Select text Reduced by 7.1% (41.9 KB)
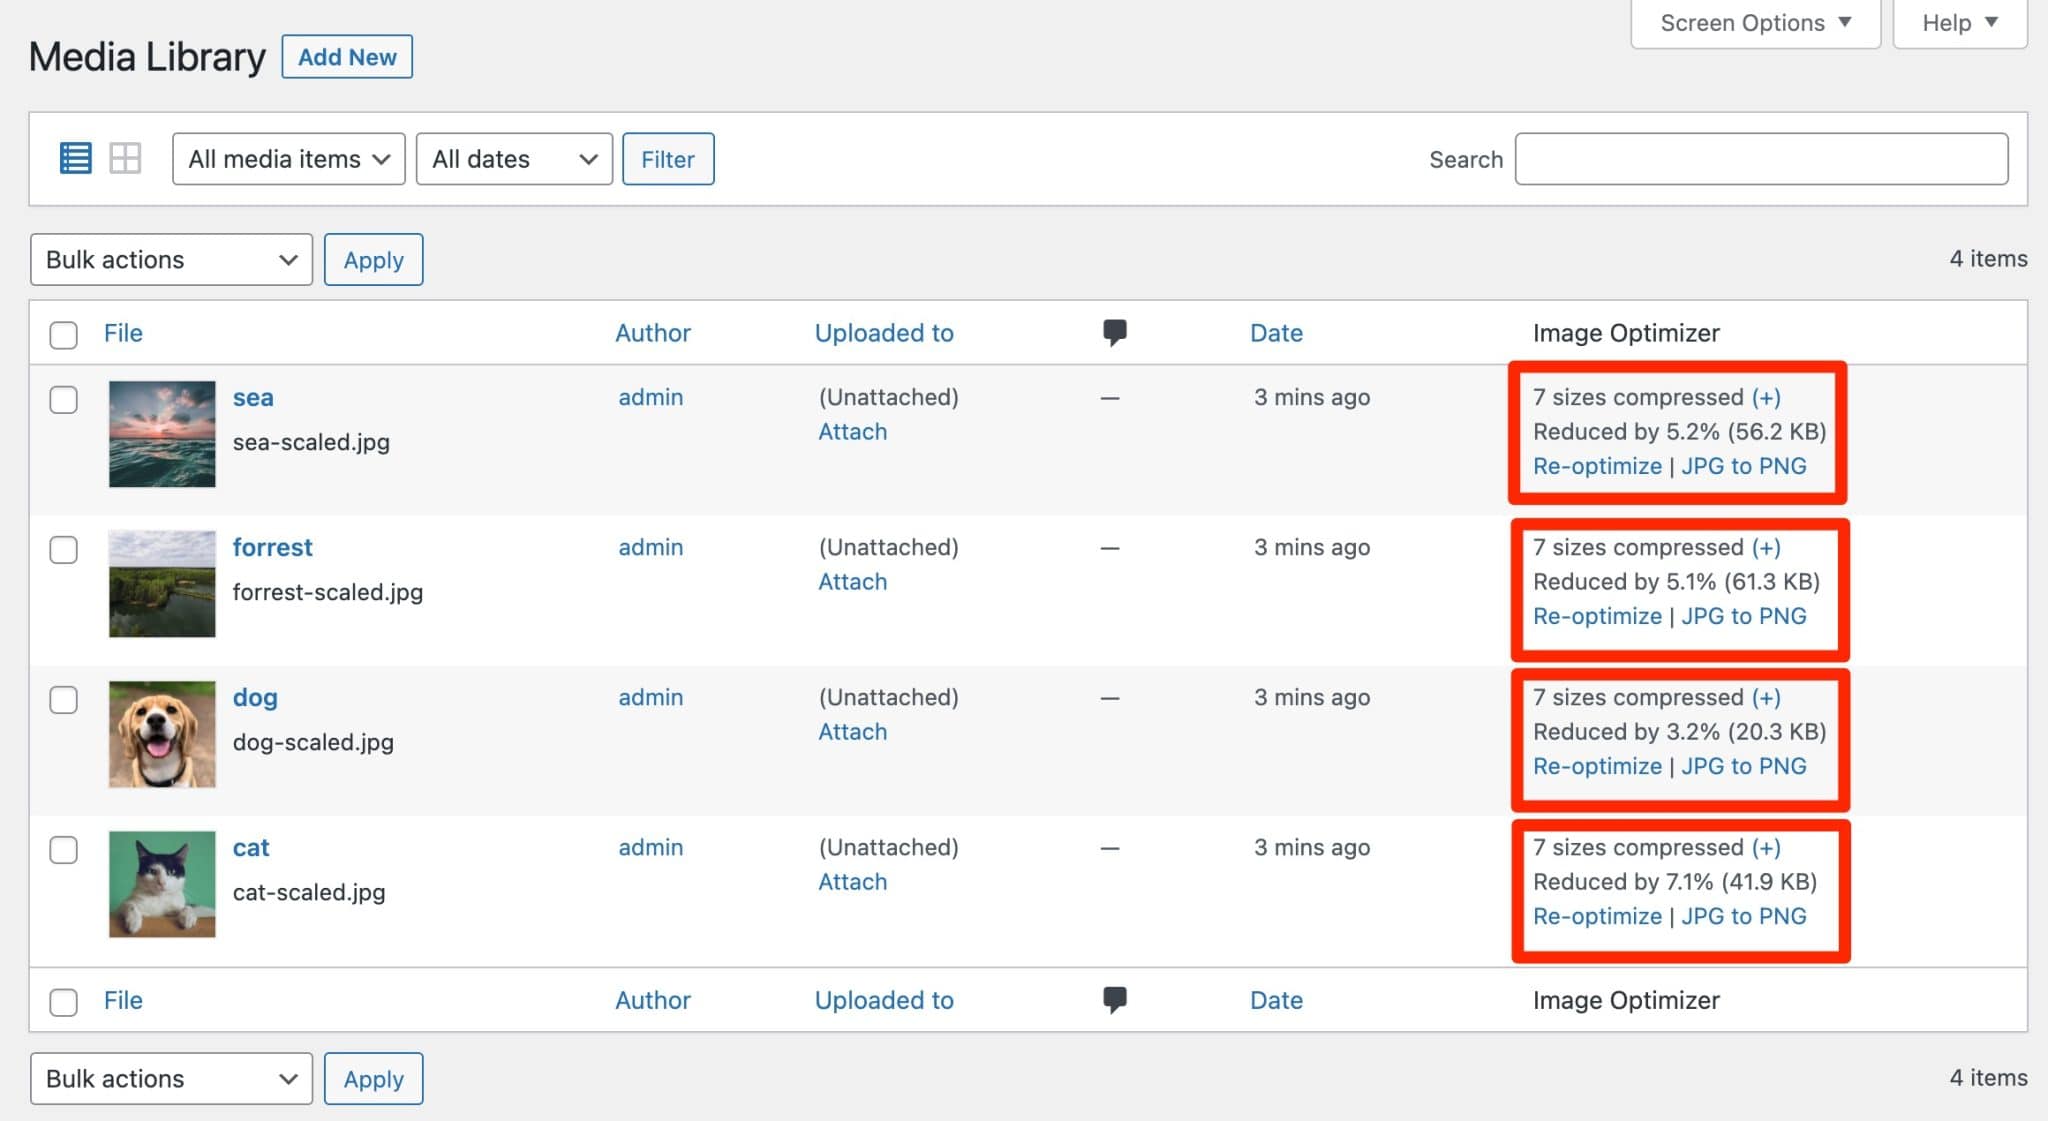The image size is (2048, 1121). (x=1675, y=881)
